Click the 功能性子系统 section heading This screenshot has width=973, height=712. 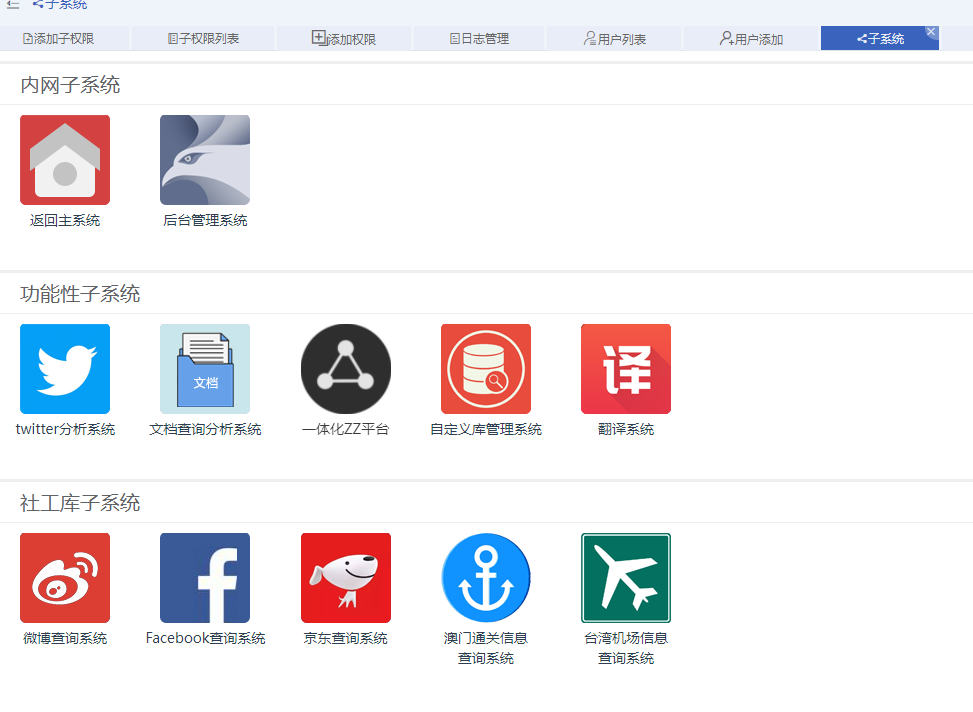click(80, 294)
